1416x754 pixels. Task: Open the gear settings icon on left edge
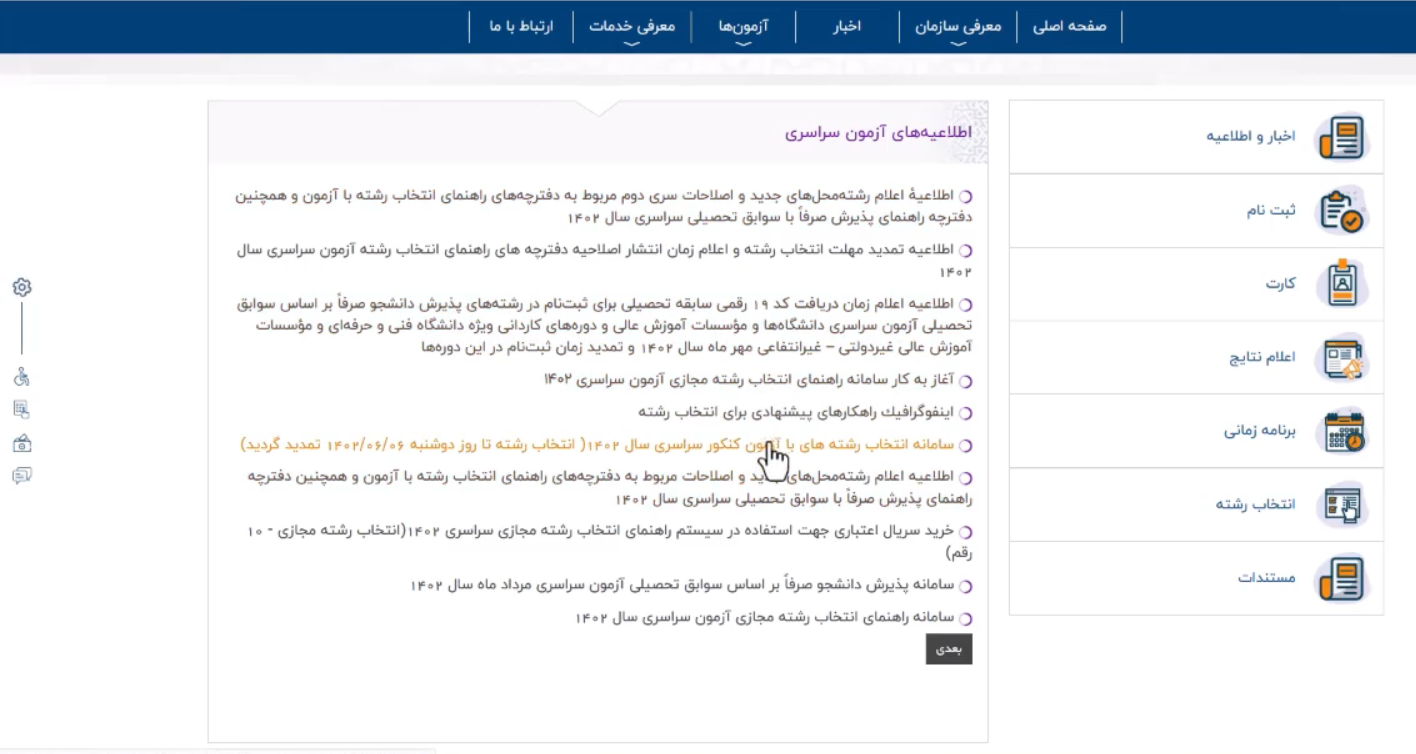pos(22,287)
